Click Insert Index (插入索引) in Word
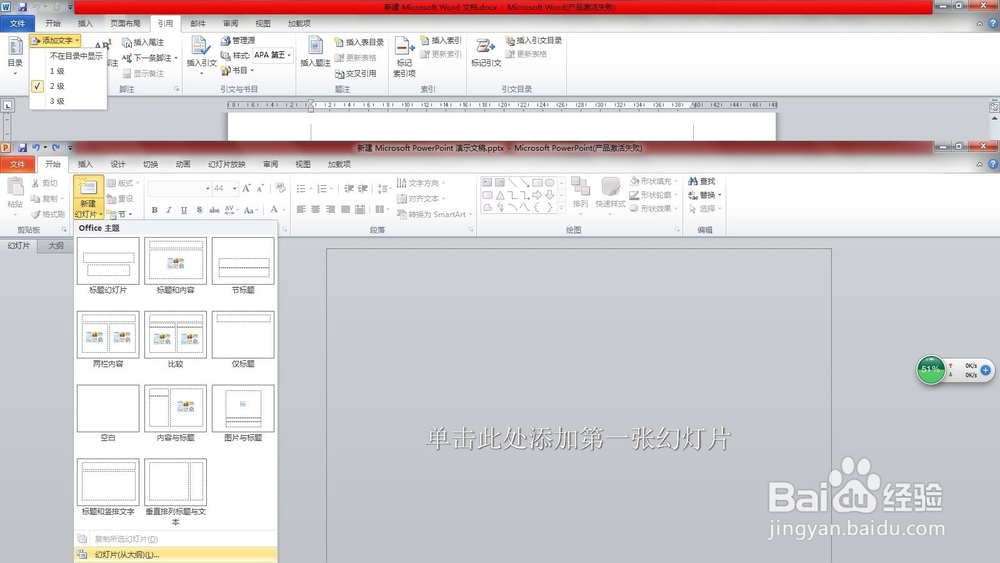This screenshot has height=563, width=1000. pos(441,40)
